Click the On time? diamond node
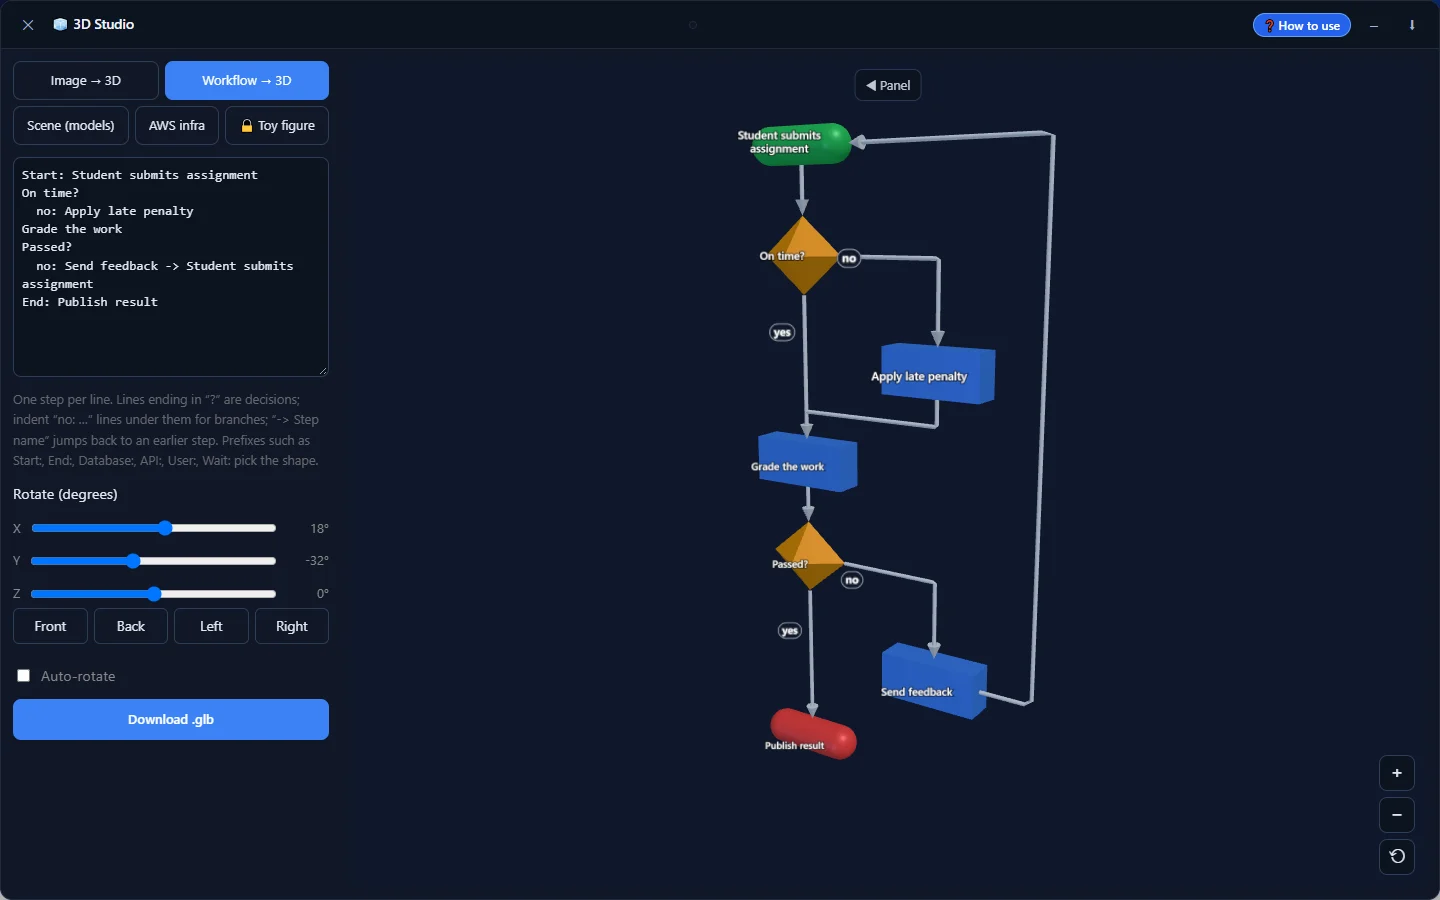This screenshot has width=1440, height=900. (803, 256)
